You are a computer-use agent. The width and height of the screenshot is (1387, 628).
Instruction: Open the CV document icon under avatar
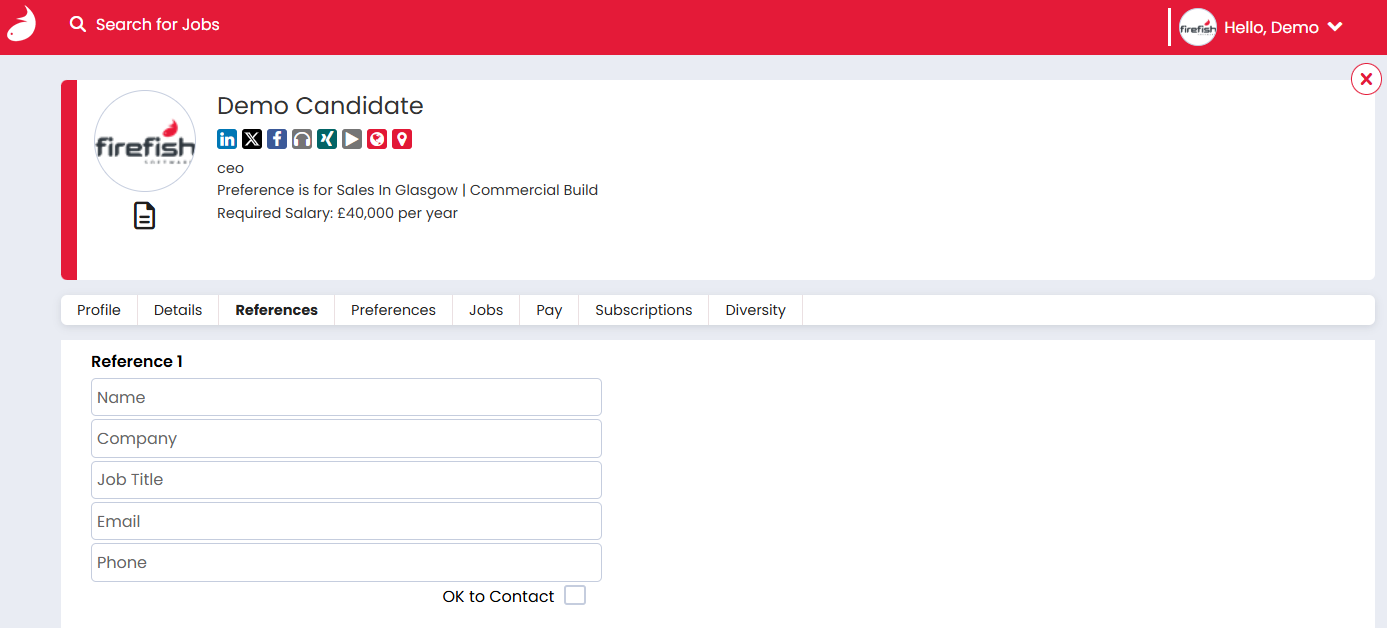tap(145, 215)
